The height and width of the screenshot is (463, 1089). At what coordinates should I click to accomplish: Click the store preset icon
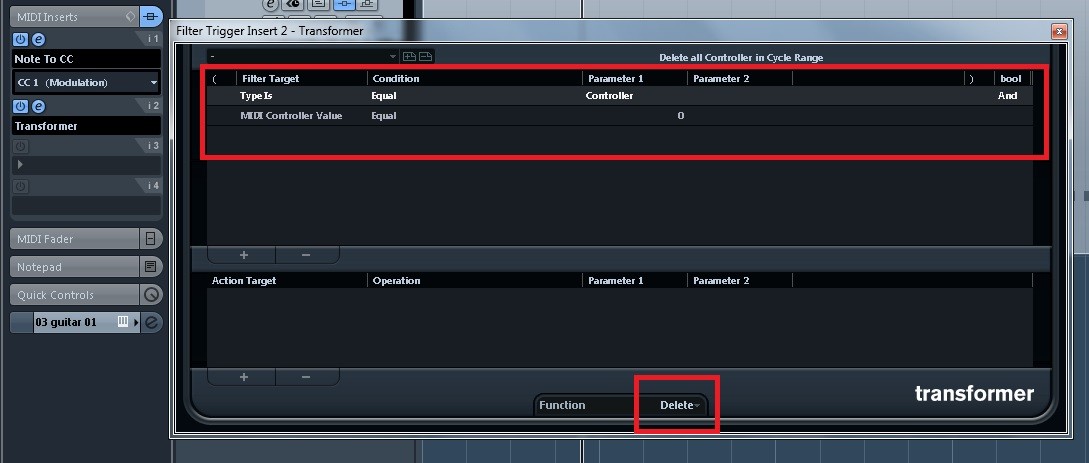click(x=410, y=56)
